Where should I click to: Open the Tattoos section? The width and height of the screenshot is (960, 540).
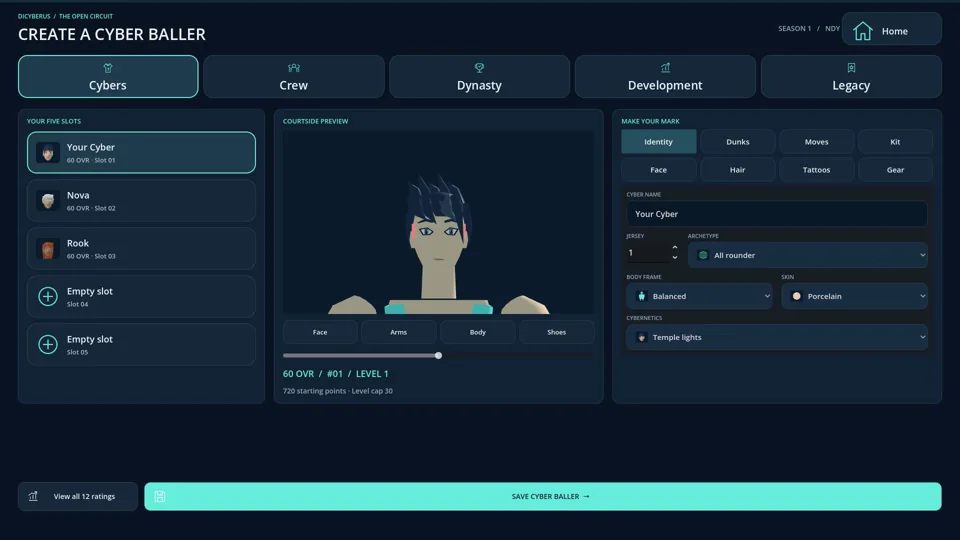coord(816,170)
